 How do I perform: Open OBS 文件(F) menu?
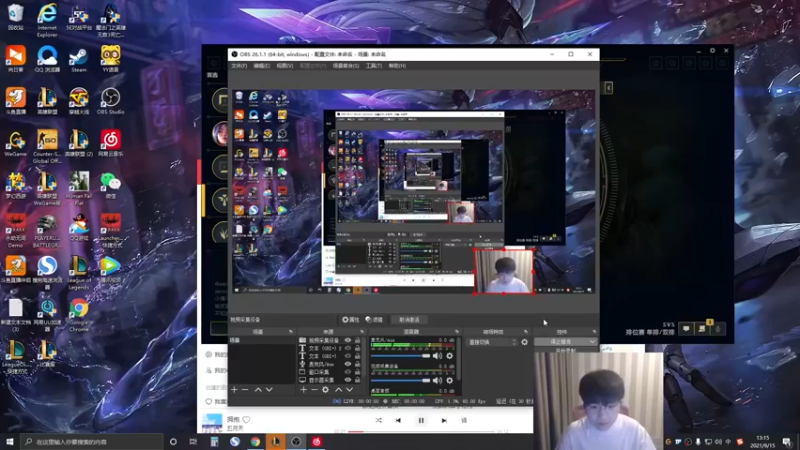[239, 66]
